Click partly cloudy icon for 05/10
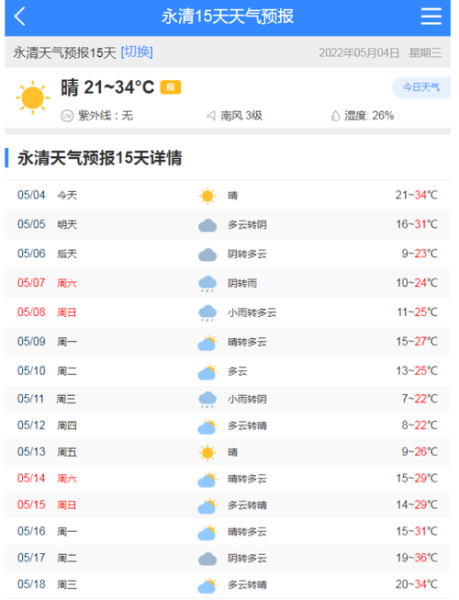 (207, 372)
